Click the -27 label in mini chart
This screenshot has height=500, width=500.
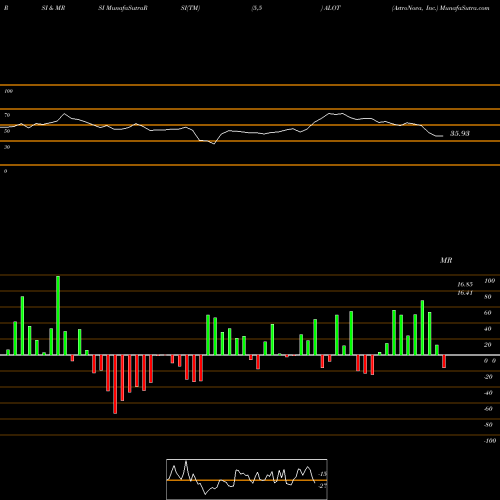[x=322, y=486]
